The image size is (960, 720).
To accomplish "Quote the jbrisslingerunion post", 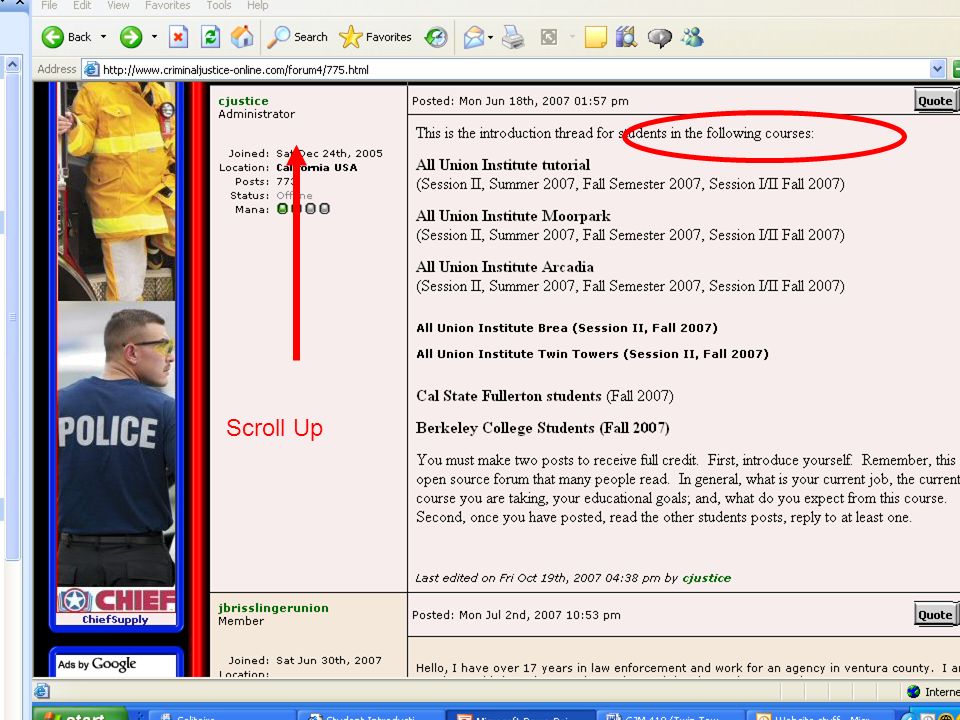I will [x=934, y=615].
